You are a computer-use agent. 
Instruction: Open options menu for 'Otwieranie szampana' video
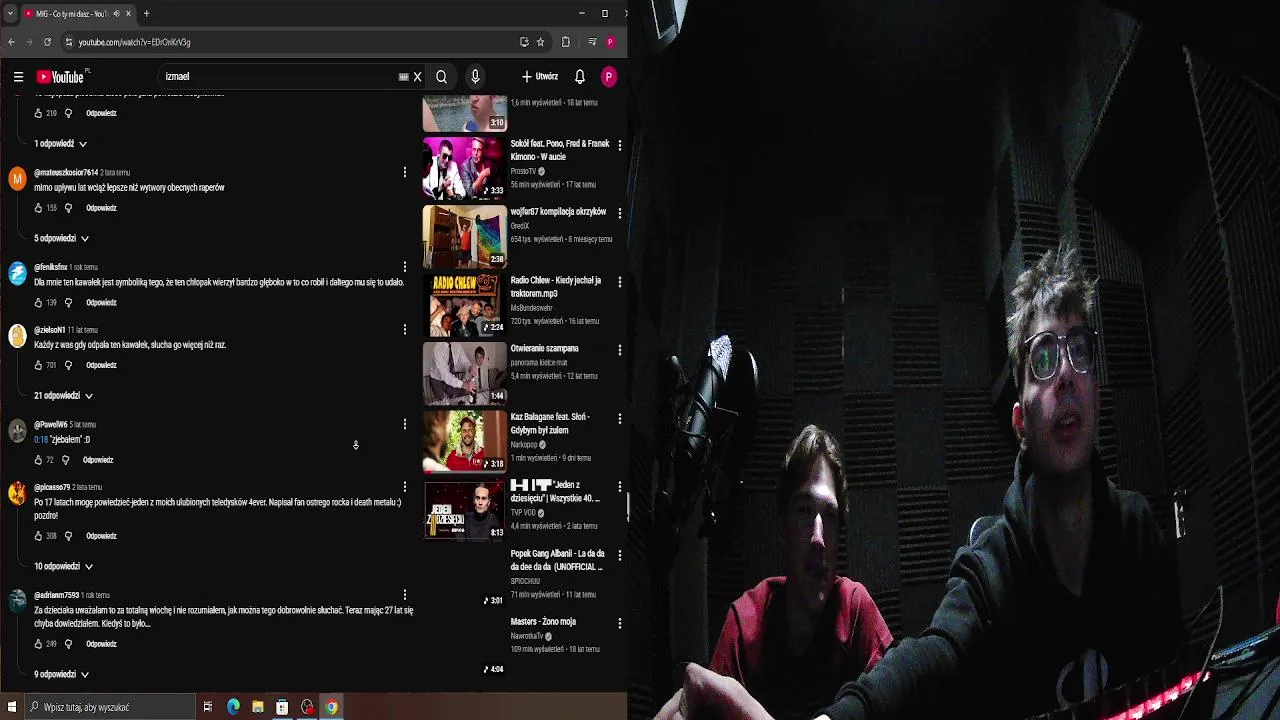coord(619,350)
